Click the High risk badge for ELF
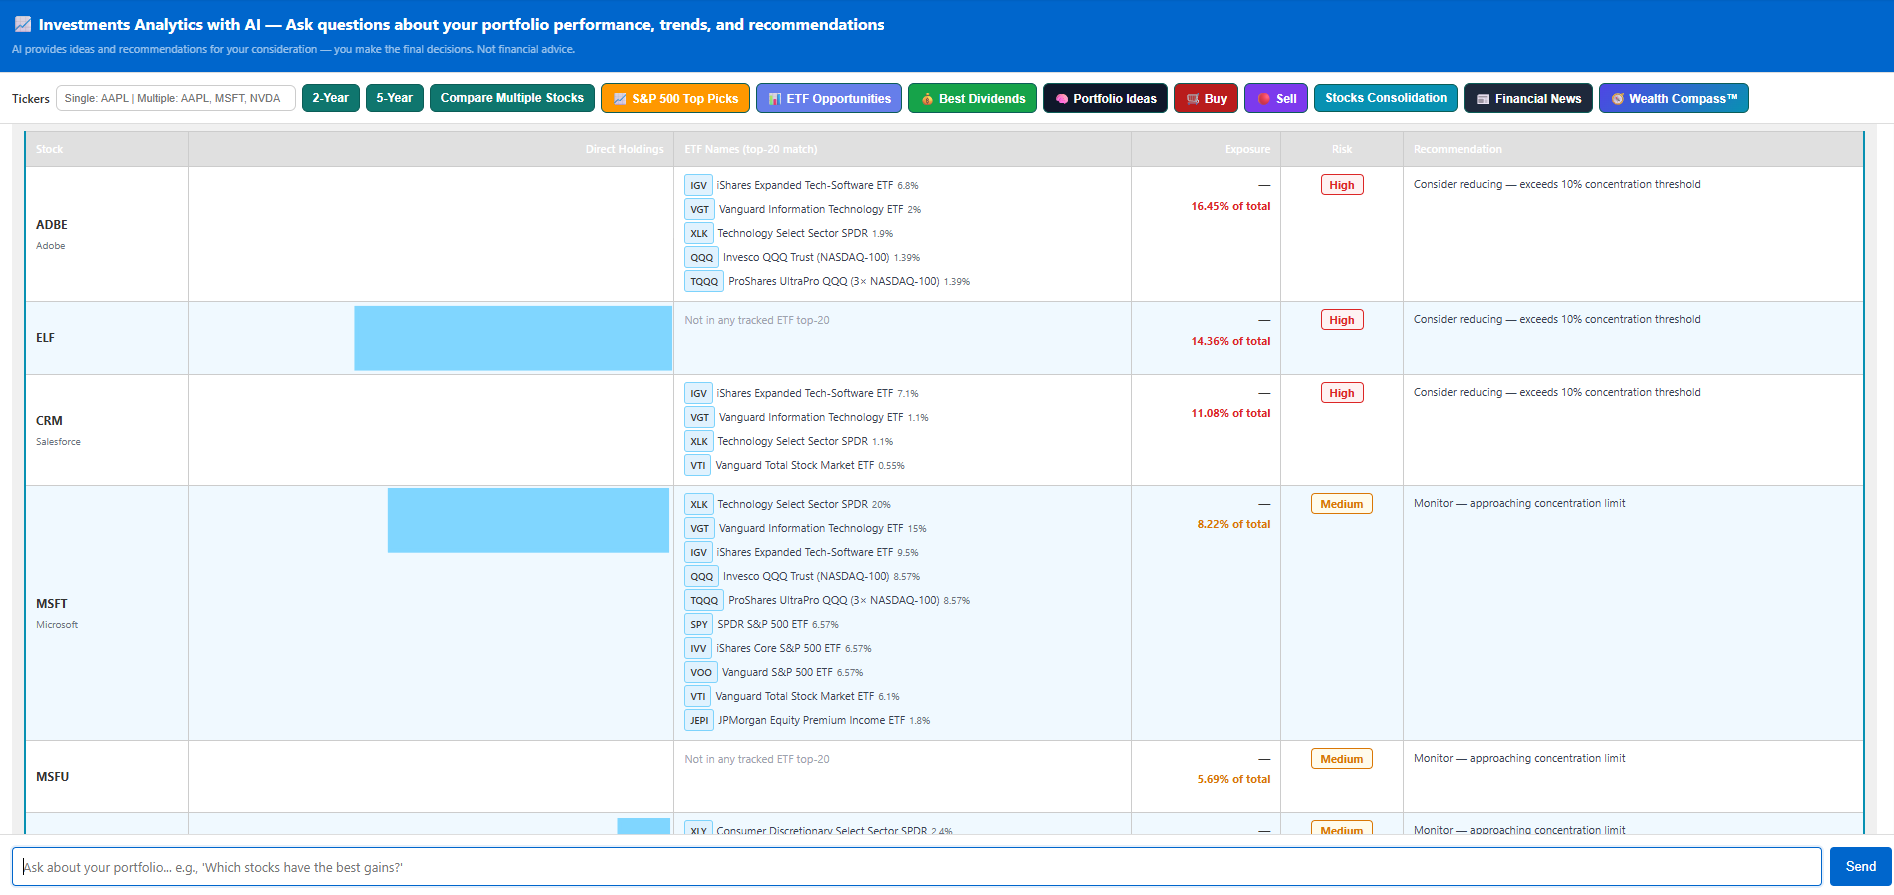Image resolution: width=1894 pixels, height=895 pixels. coord(1341,320)
